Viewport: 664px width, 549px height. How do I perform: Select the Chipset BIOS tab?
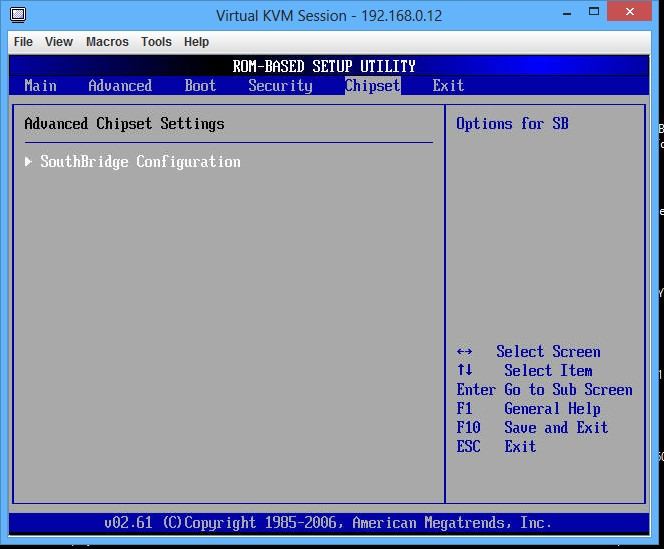pos(373,86)
